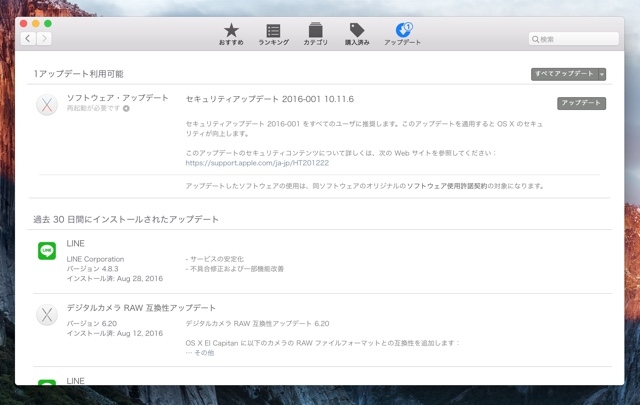Open the アップデート updates tab with badge
The height and width of the screenshot is (405, 640).
click(402, 34)
